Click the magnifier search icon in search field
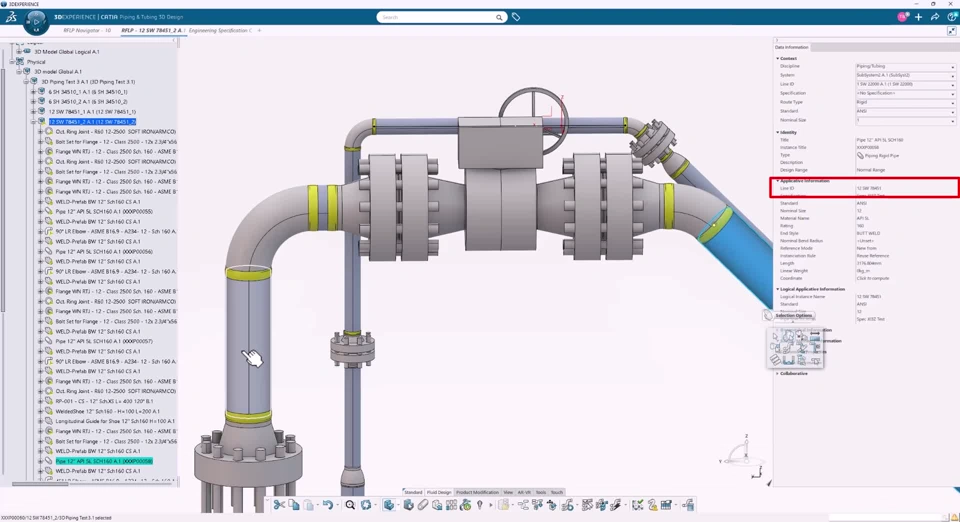Viewport: 960px width, 522px height. [499, 17]
